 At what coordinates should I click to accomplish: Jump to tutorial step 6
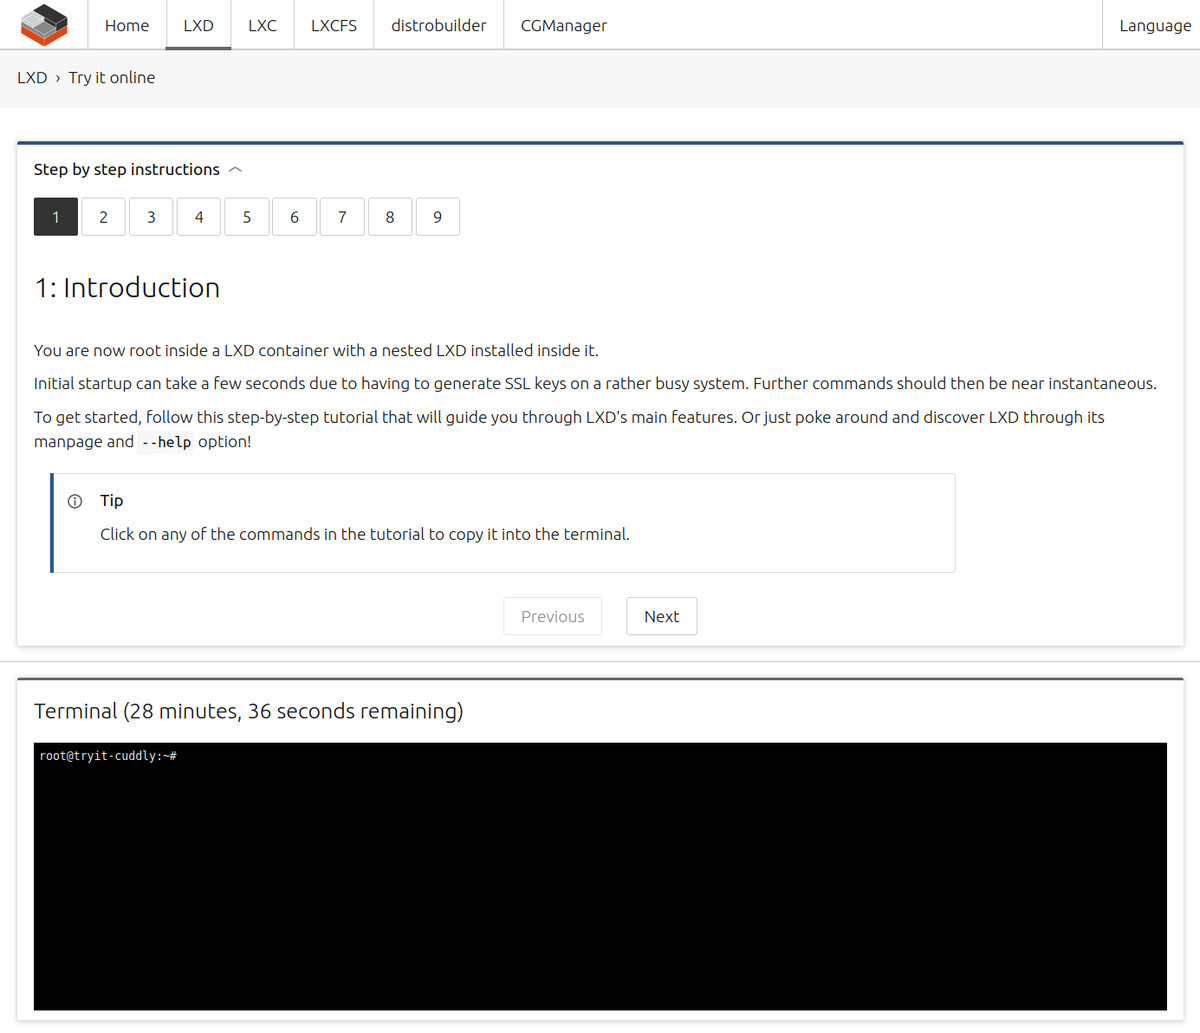tap(294, 217)
